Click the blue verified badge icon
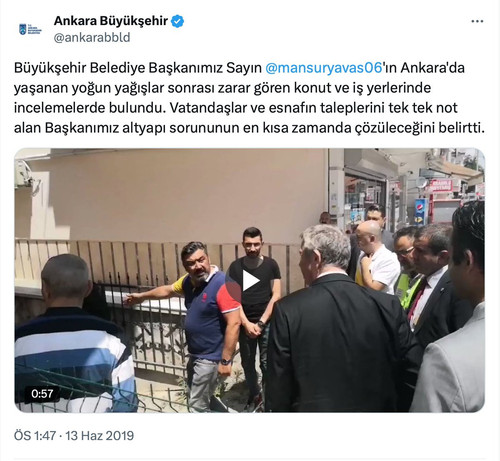The image size is (500, 461). [x=177, y=21]
